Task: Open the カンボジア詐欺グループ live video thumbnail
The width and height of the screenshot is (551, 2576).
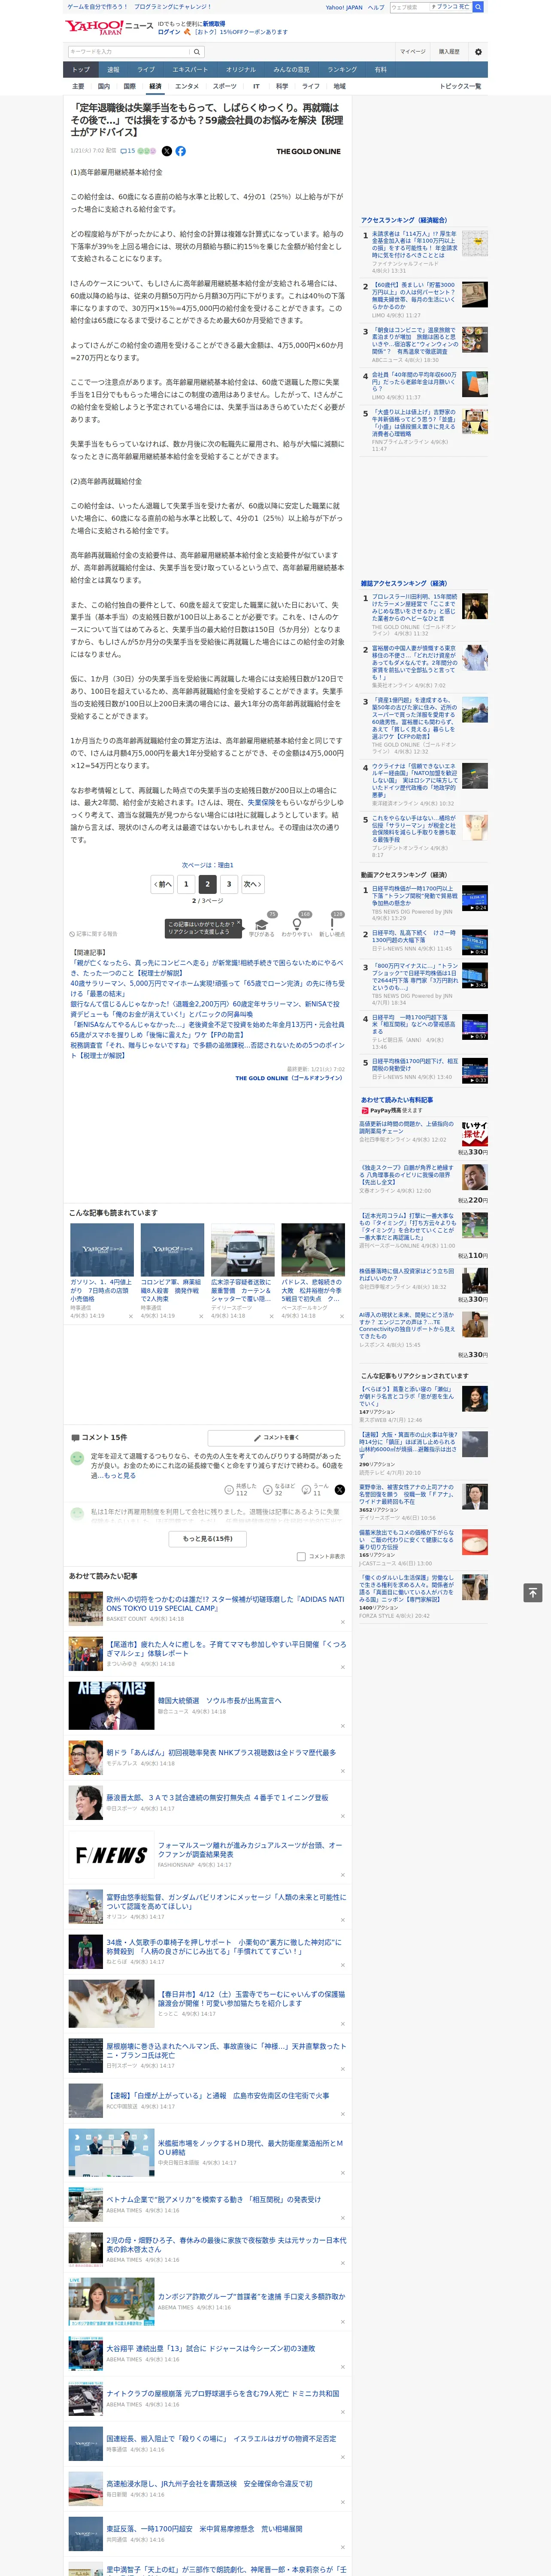Action: pyautogui.click(x=111, y=2302)
